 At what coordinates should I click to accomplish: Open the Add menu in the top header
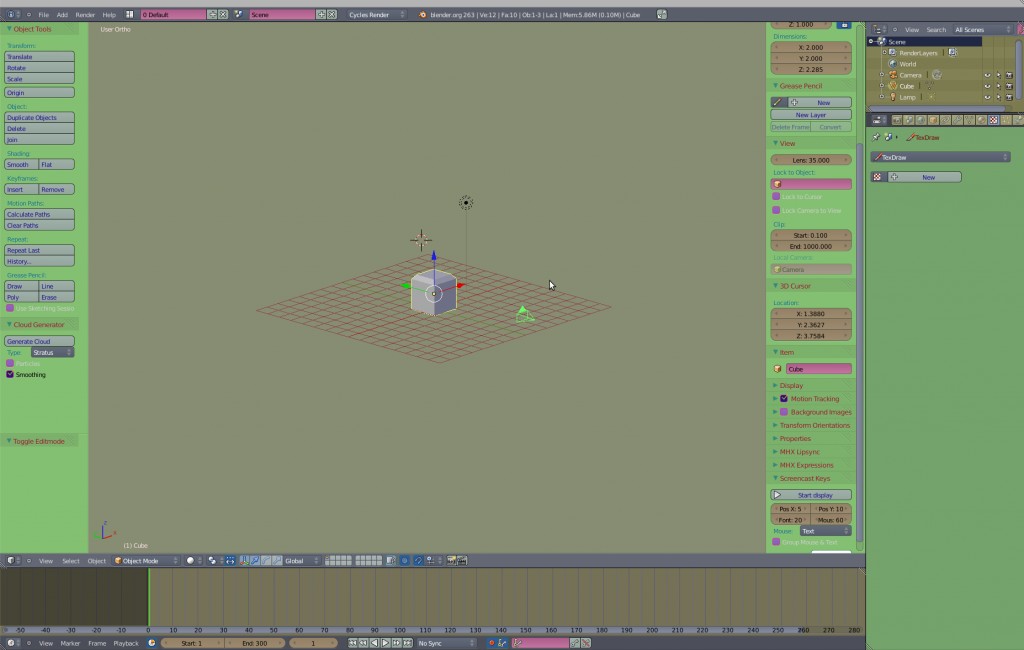coord(61,15)
